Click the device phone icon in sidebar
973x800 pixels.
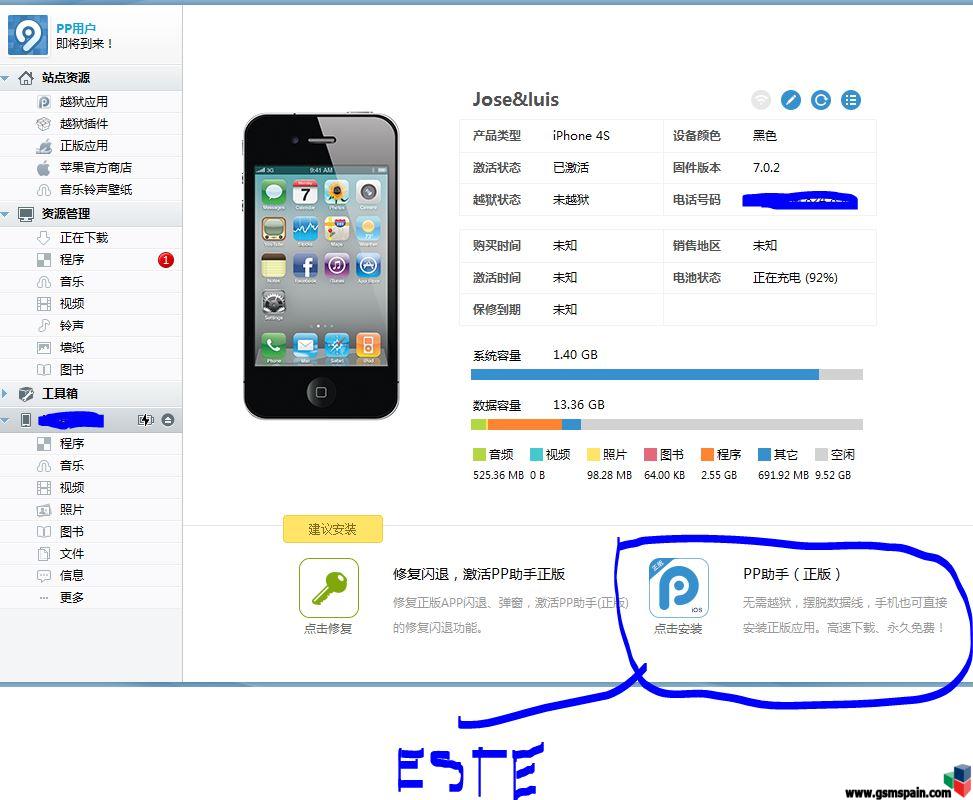(25, 420)
